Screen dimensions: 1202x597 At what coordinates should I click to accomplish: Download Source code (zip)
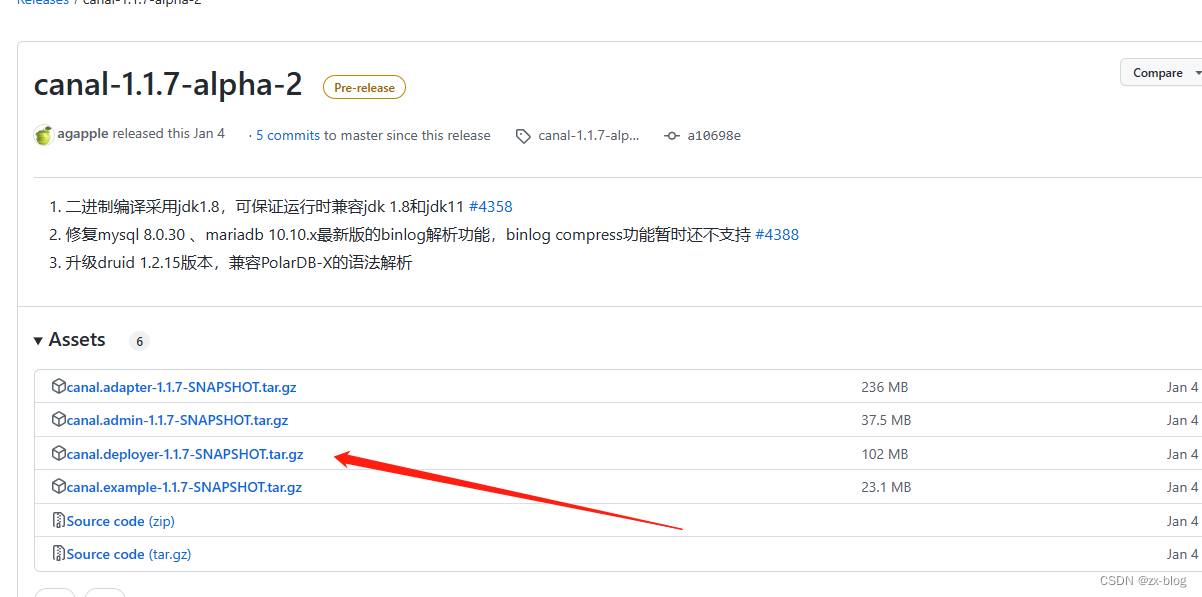point(121,521)
